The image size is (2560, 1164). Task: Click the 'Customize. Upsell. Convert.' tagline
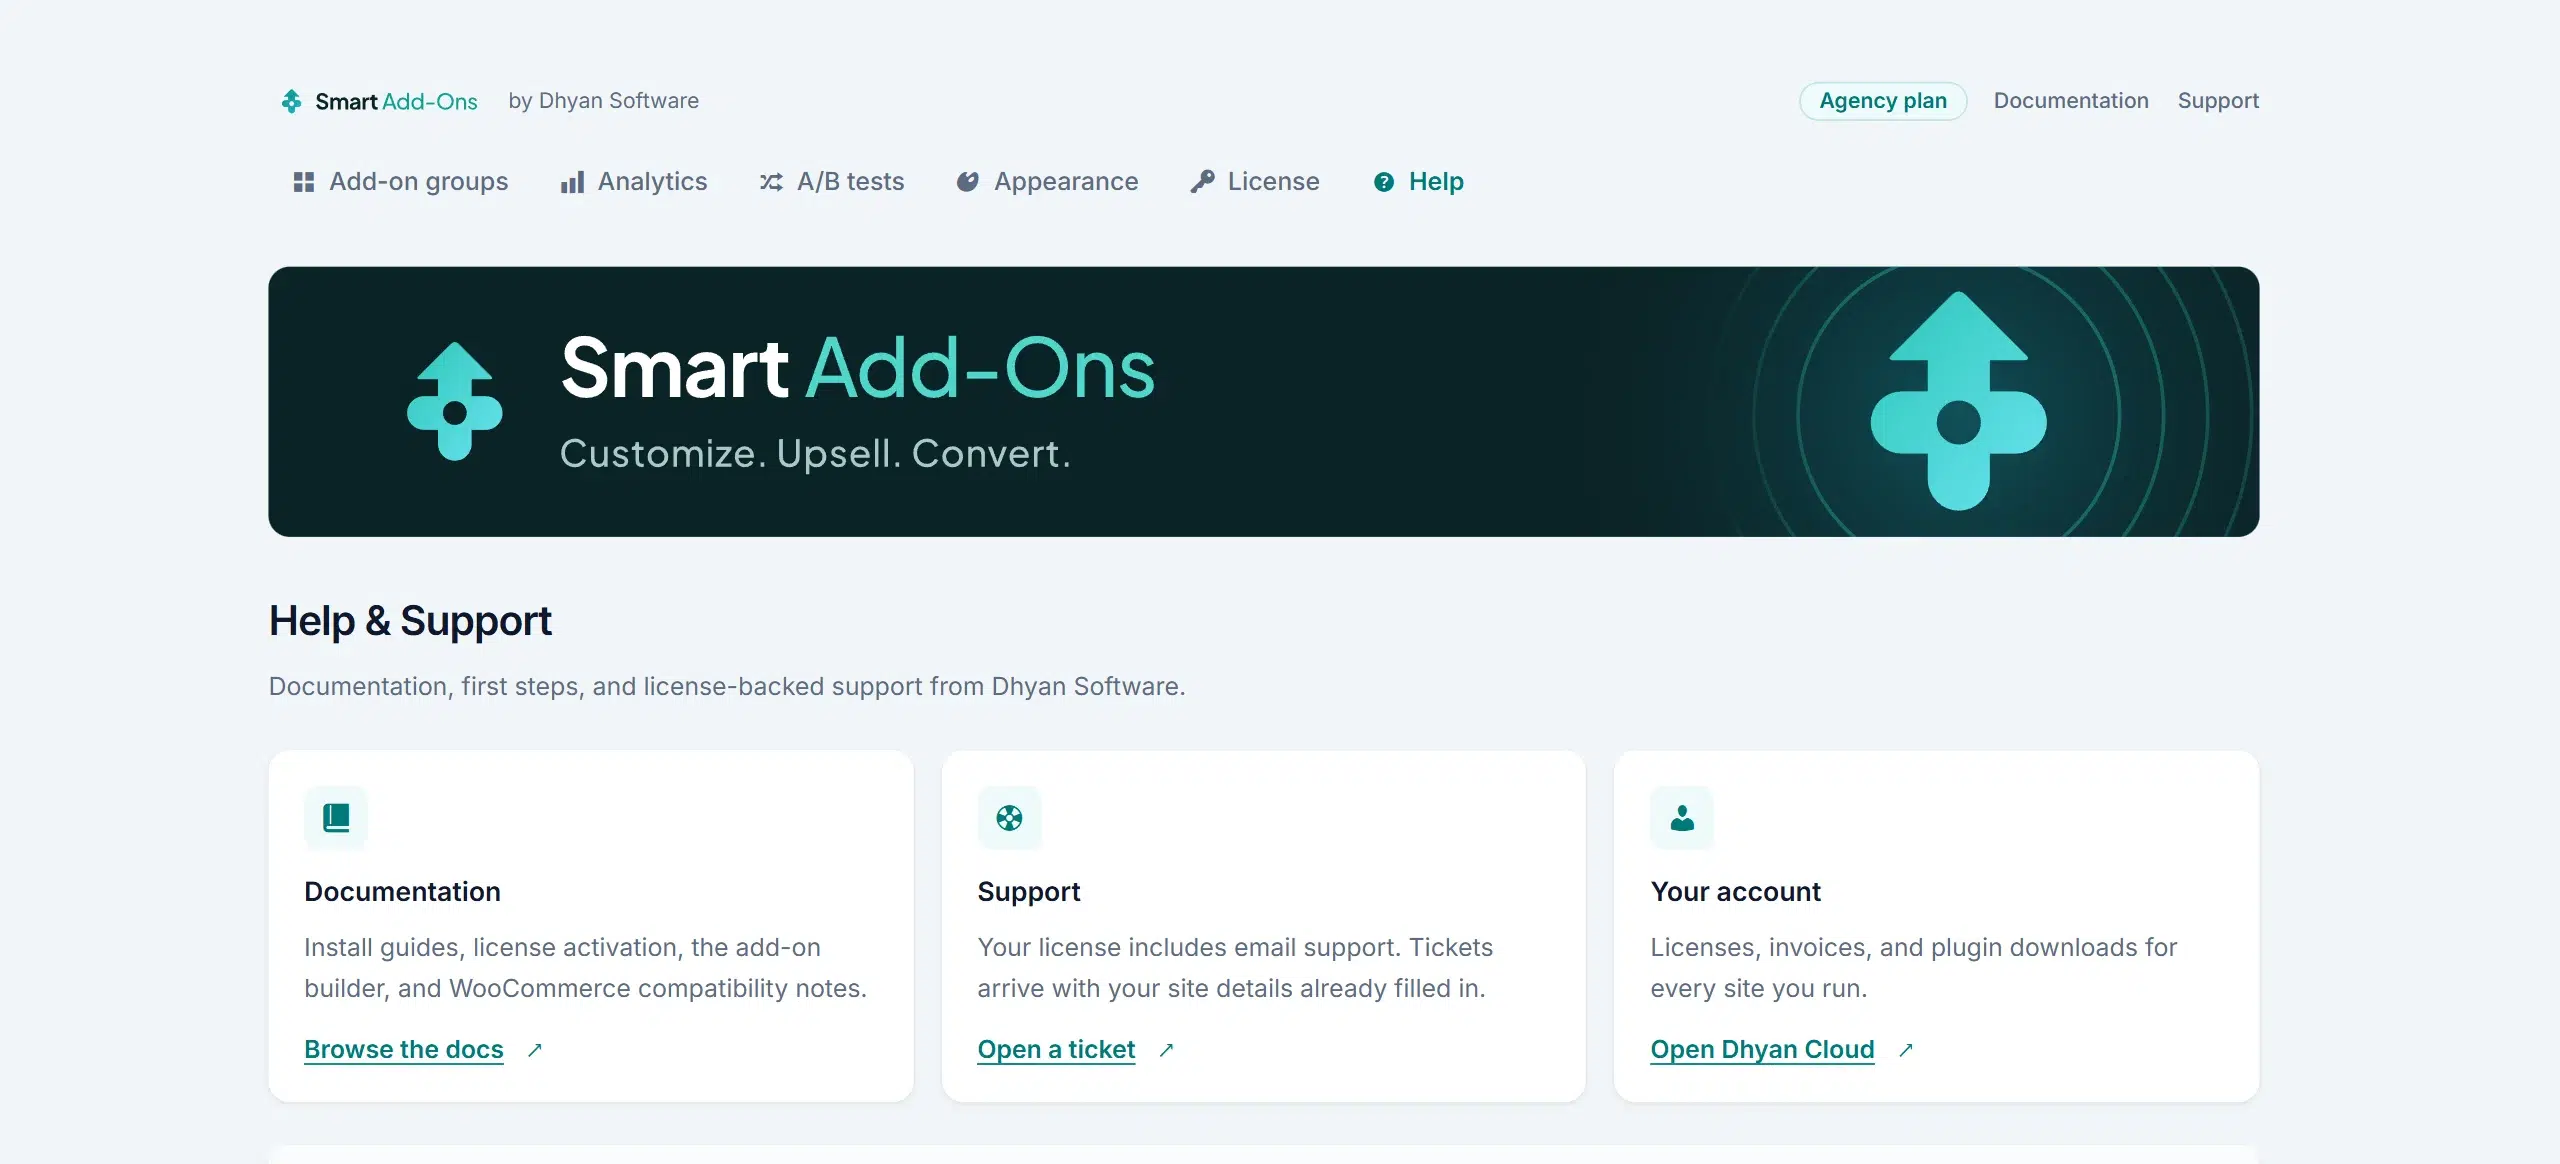tap(815, 454)
